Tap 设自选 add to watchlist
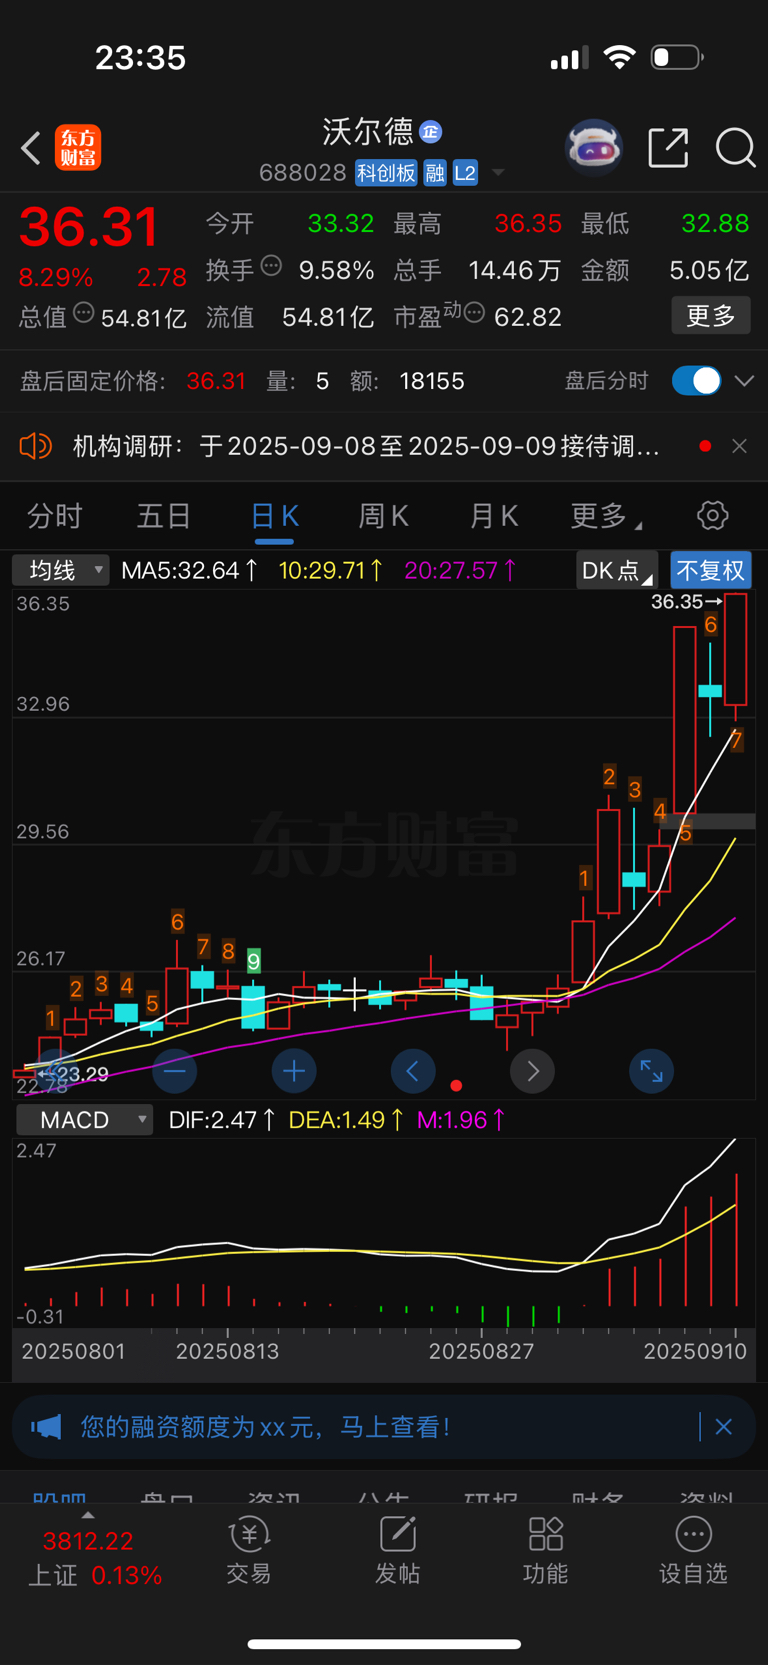Viewport: 769px width, 1665px height. [x=693, y=1550]
